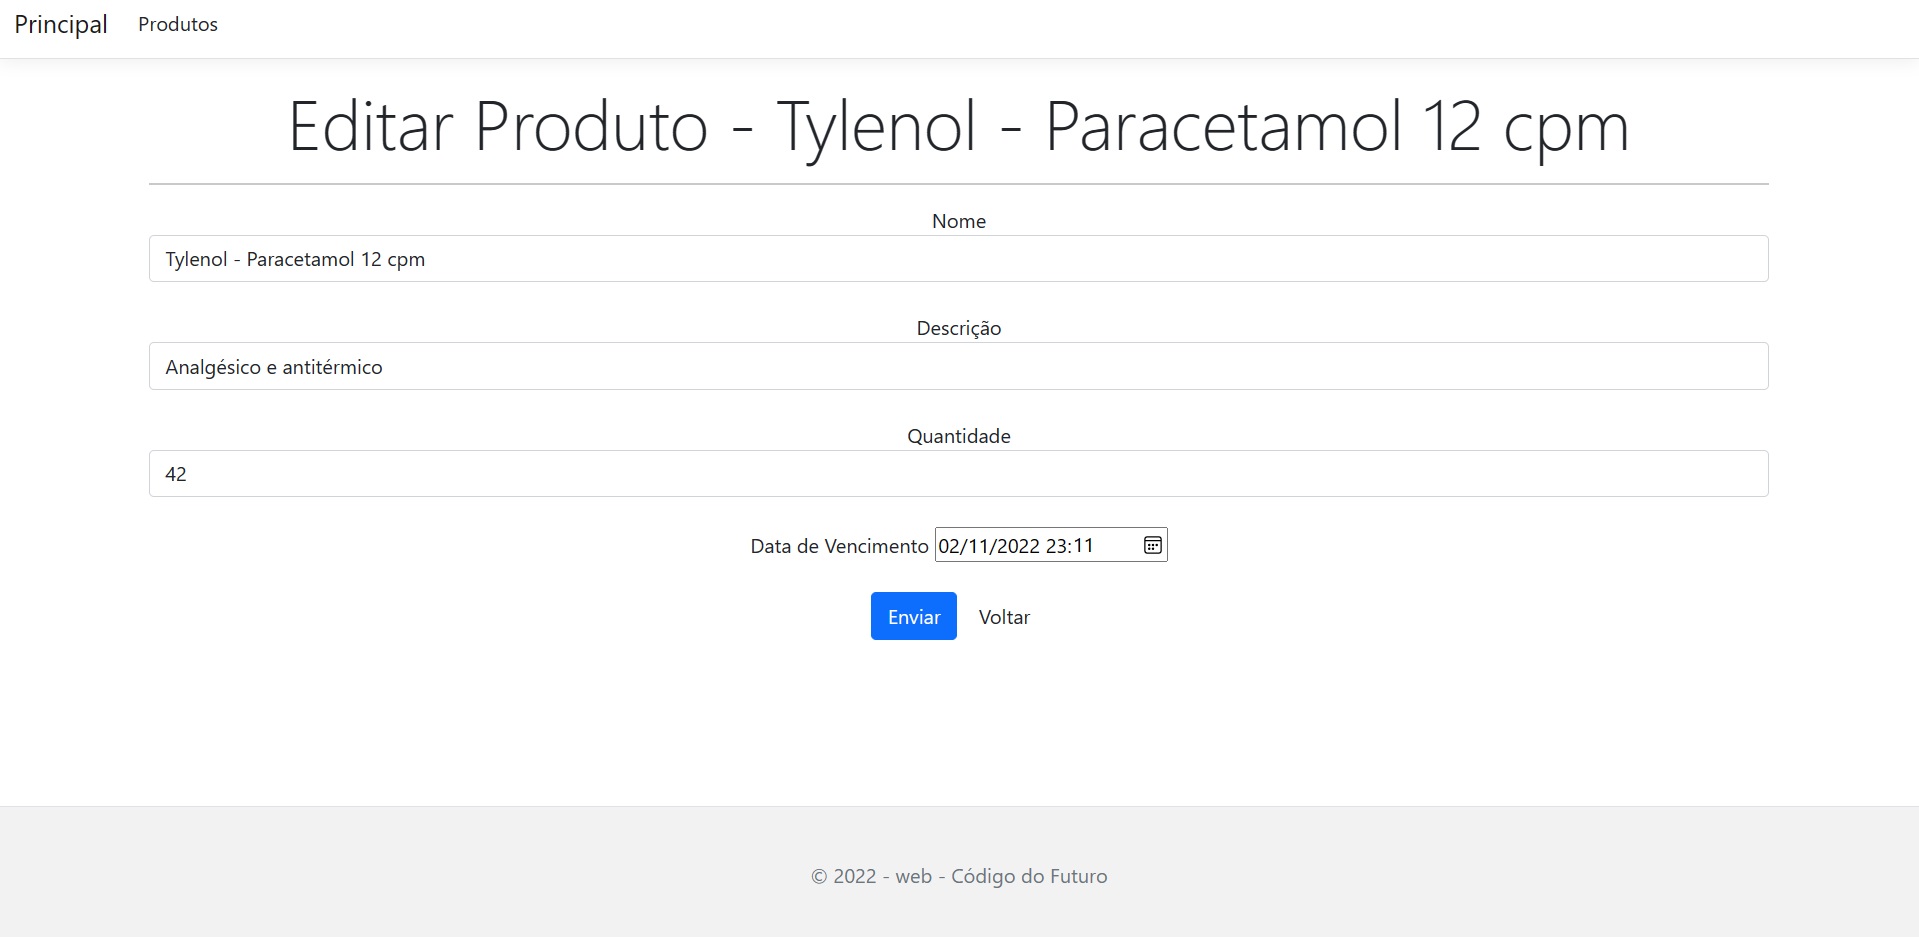Select the Data de Vencimento date field

(x=1050, y=545)
